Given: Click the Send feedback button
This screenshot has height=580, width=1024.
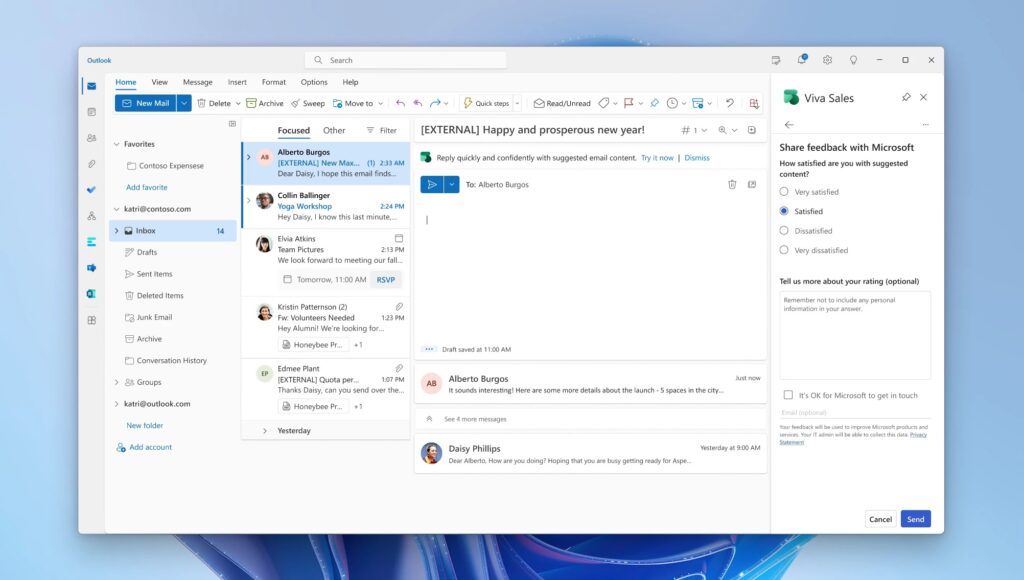Looking at the screenshot, I should 915,519.
